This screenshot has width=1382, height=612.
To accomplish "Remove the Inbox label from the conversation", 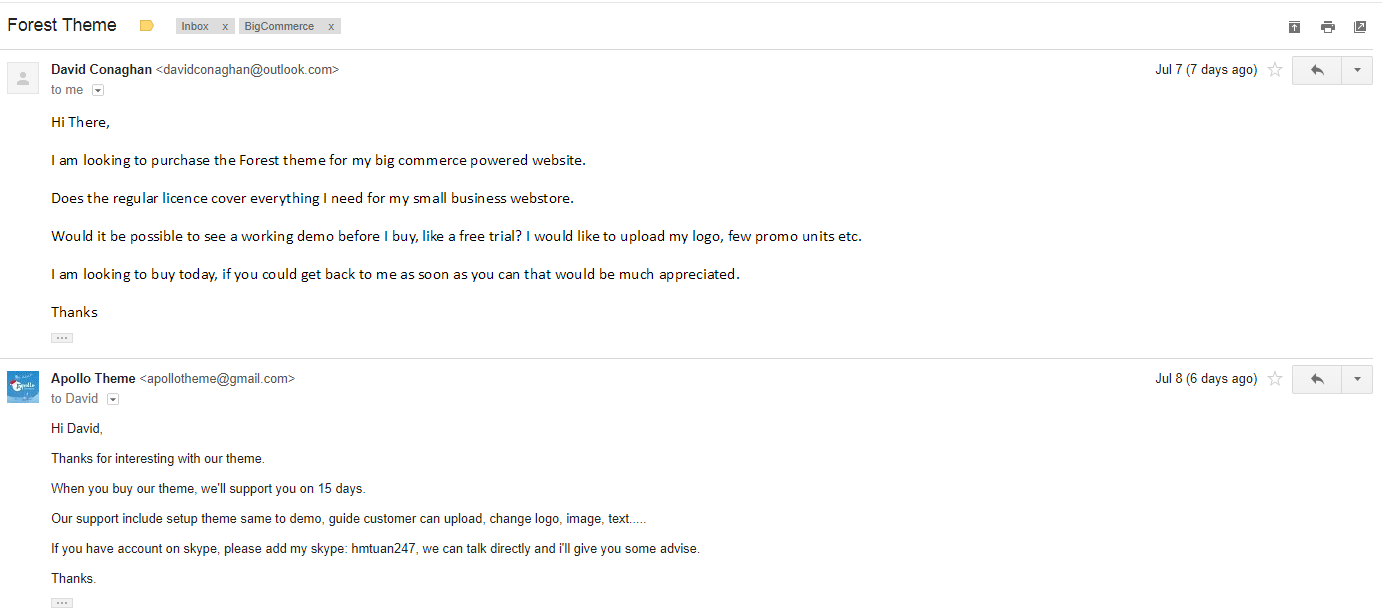I will 225,26.
